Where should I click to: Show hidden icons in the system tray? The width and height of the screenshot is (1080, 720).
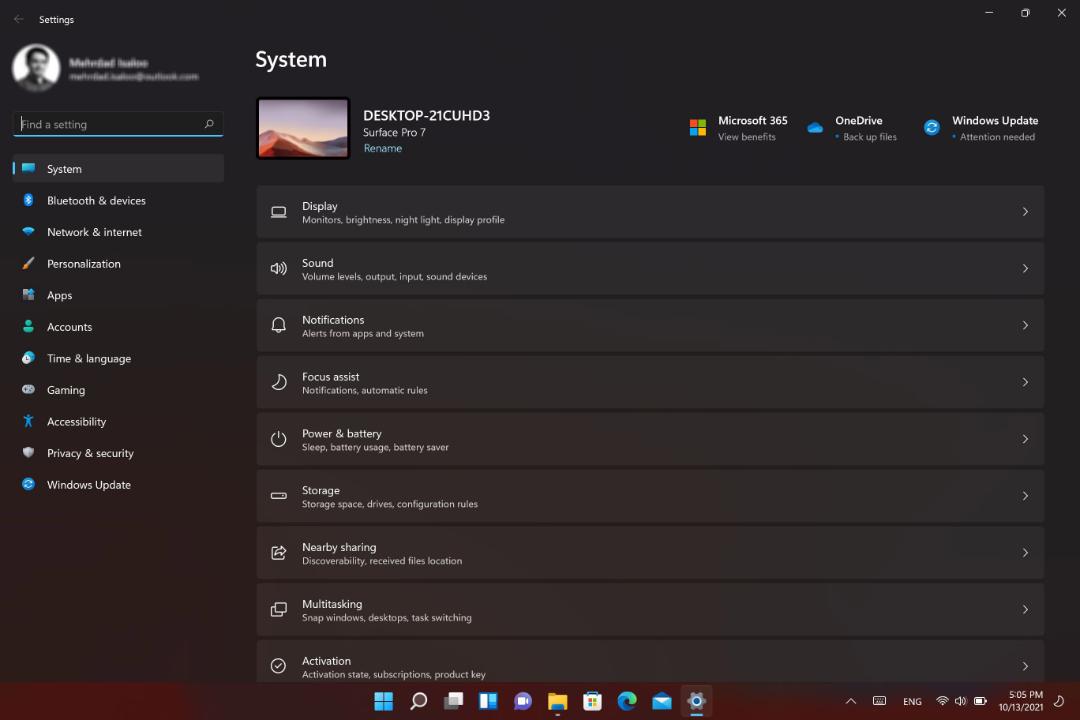[851, 701]
